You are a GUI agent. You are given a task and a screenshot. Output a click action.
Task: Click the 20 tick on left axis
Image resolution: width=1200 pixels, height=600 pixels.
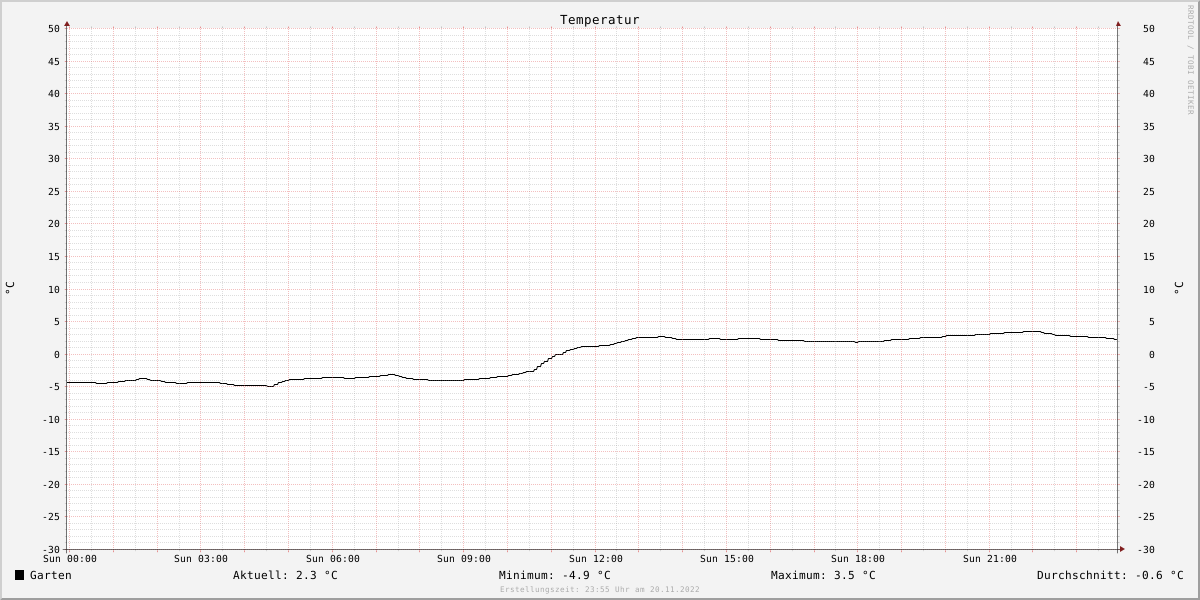[x=54, y=224]
